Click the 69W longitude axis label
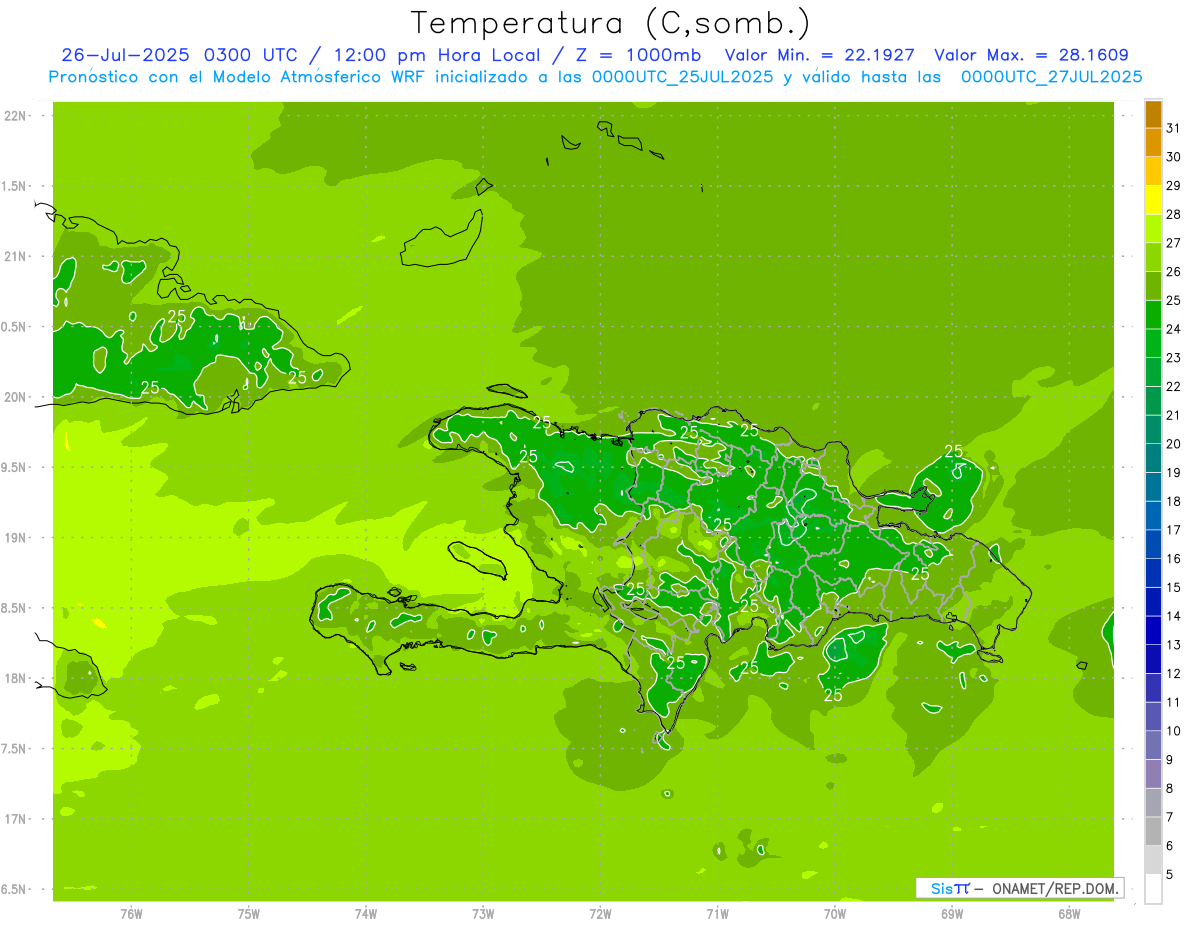The image size is (1200, 927). point(952,913)
